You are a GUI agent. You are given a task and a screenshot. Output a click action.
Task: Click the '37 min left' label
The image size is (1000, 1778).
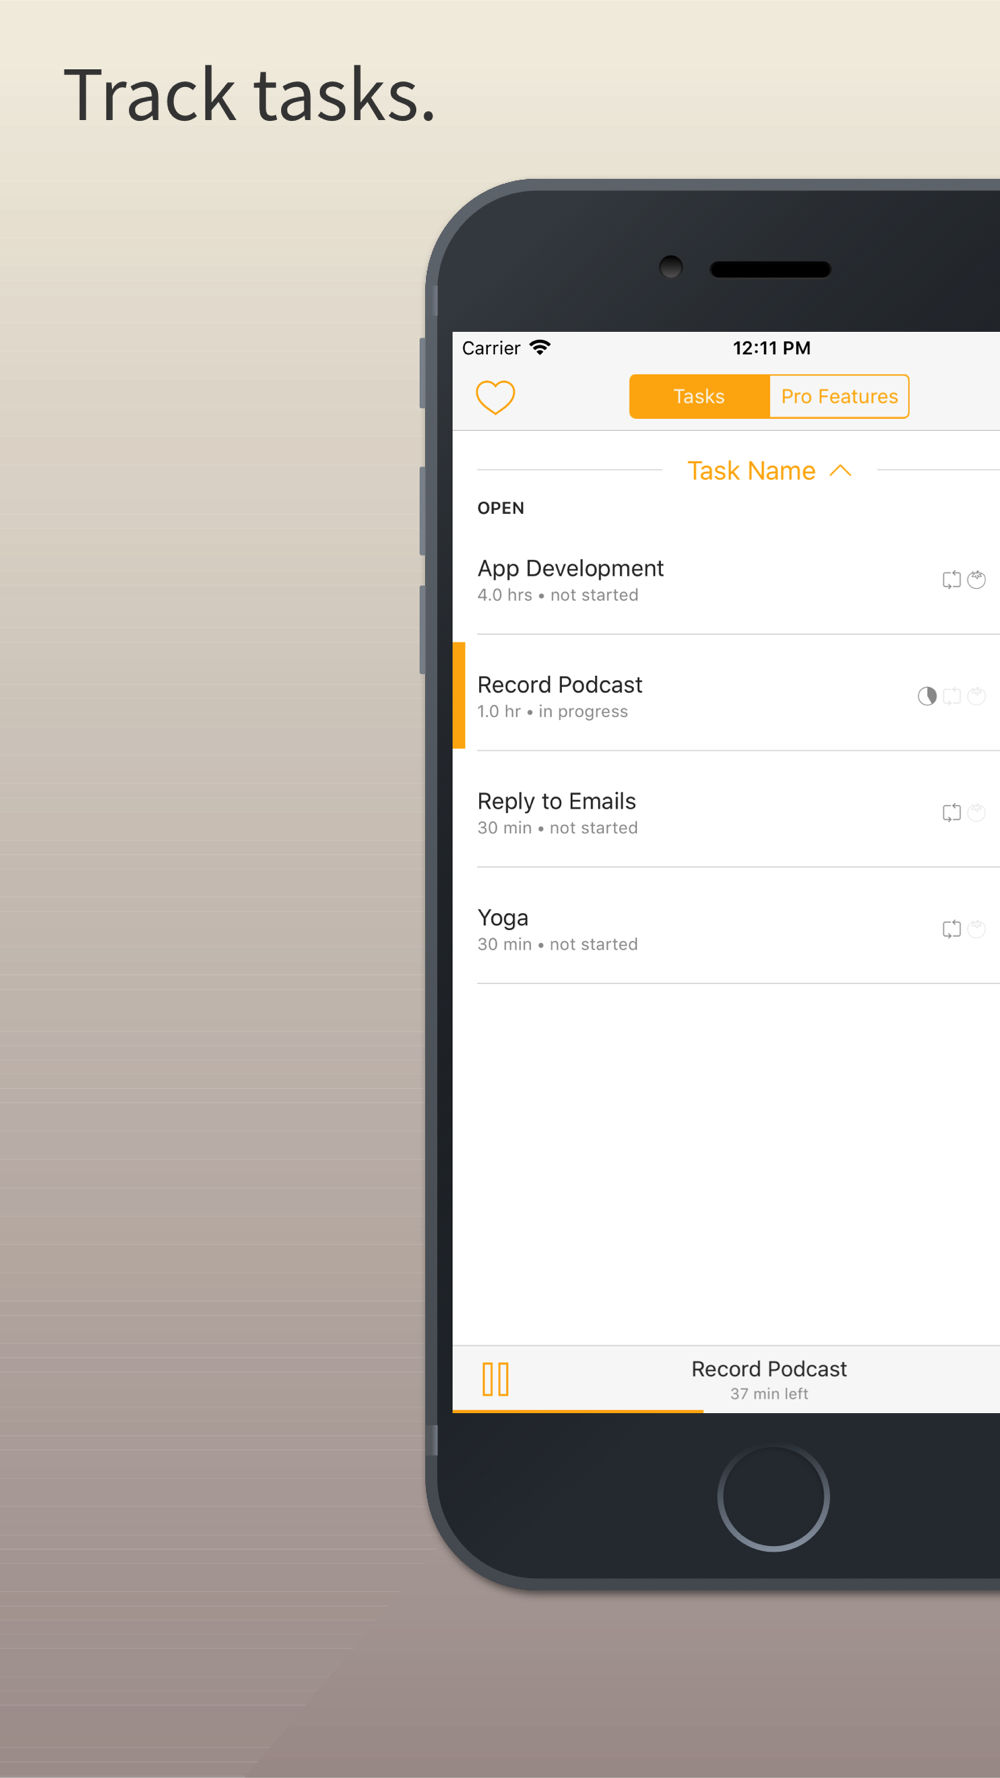769,1394
